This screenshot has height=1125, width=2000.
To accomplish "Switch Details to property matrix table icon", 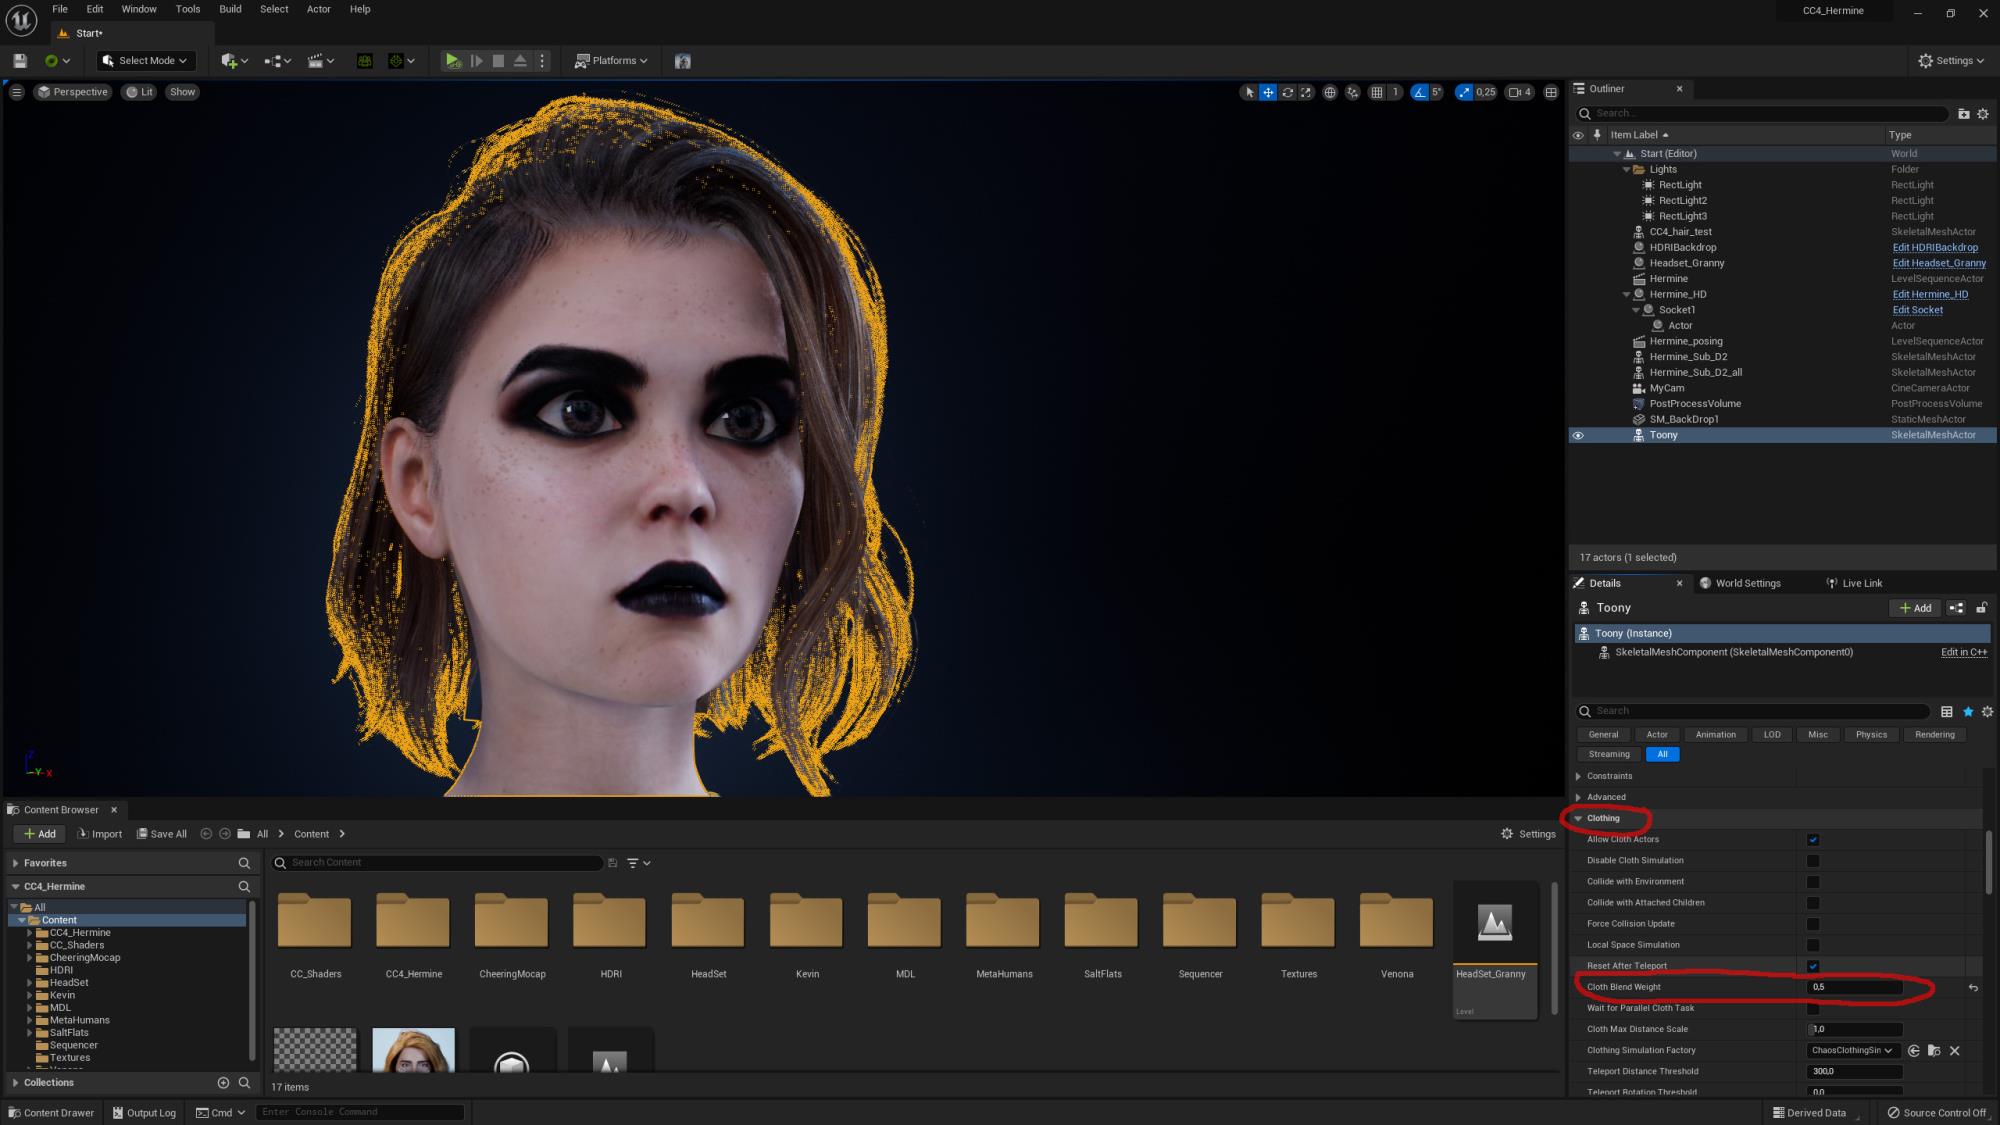I will (1946, 711).
